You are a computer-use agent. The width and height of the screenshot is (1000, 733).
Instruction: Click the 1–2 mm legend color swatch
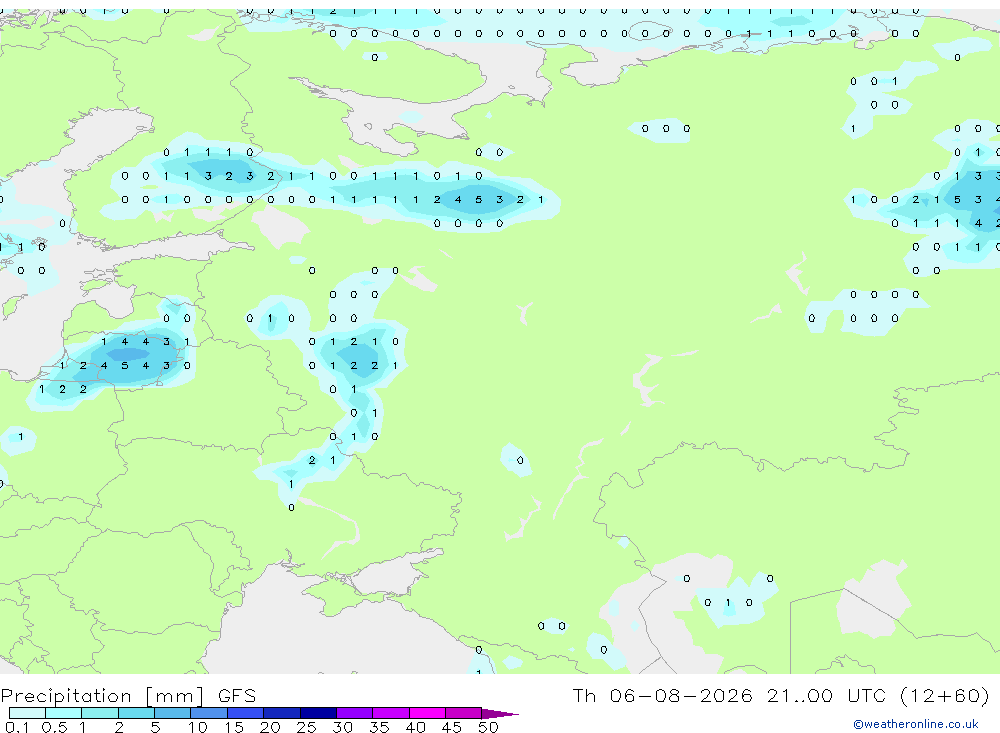(x=100, y=713)
